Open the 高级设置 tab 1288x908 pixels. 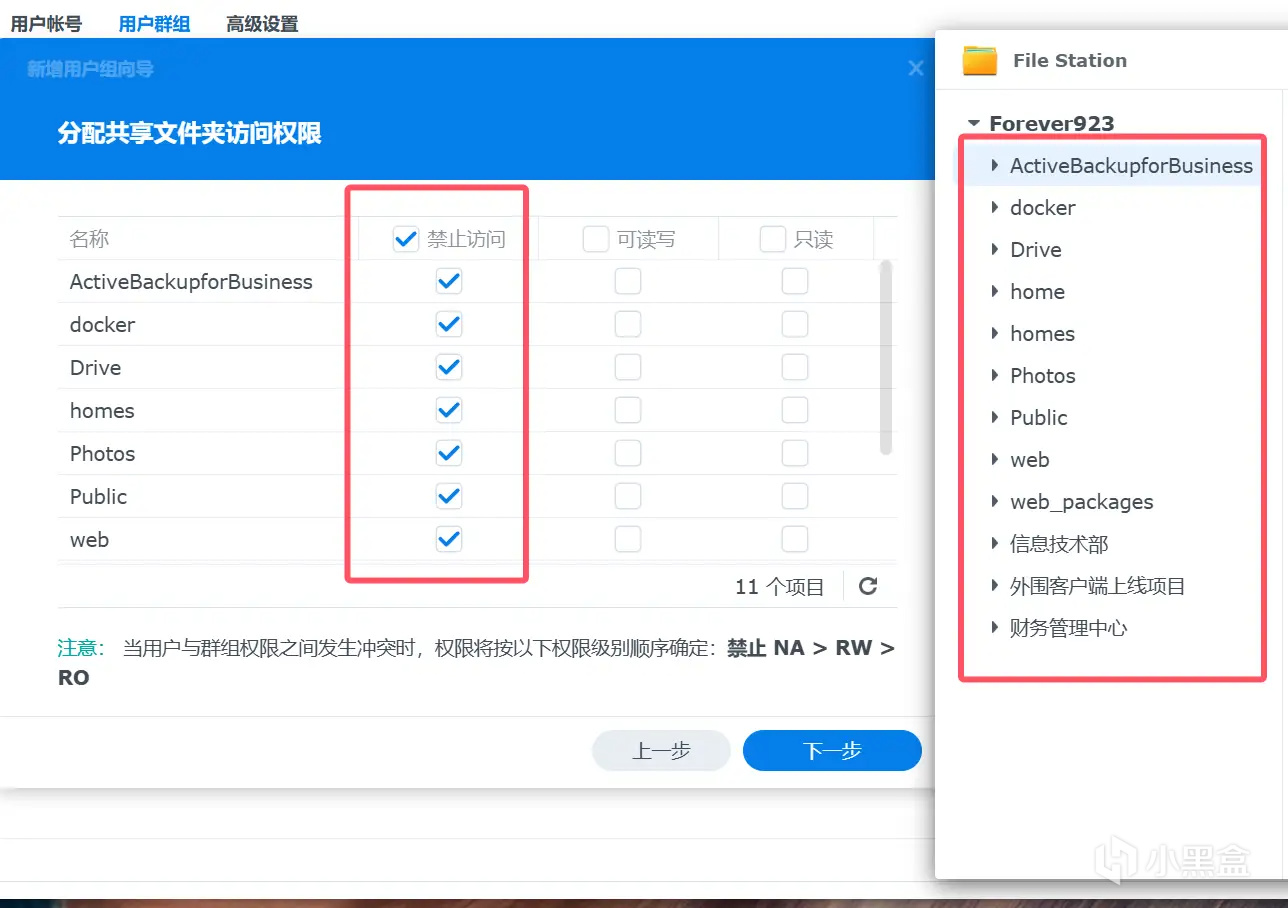coord(262,23)
